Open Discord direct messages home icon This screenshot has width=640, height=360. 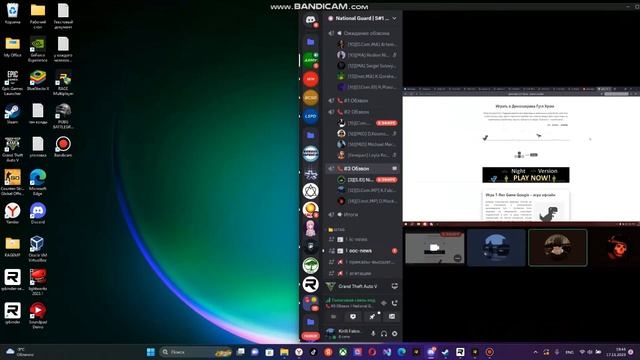click(310, 20)
